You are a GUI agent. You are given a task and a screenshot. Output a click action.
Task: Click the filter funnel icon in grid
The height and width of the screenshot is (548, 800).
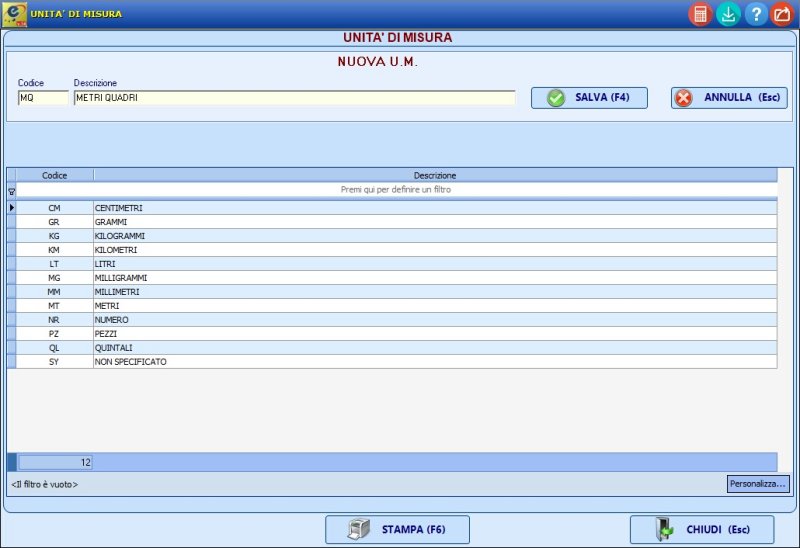tap(11, 192)
